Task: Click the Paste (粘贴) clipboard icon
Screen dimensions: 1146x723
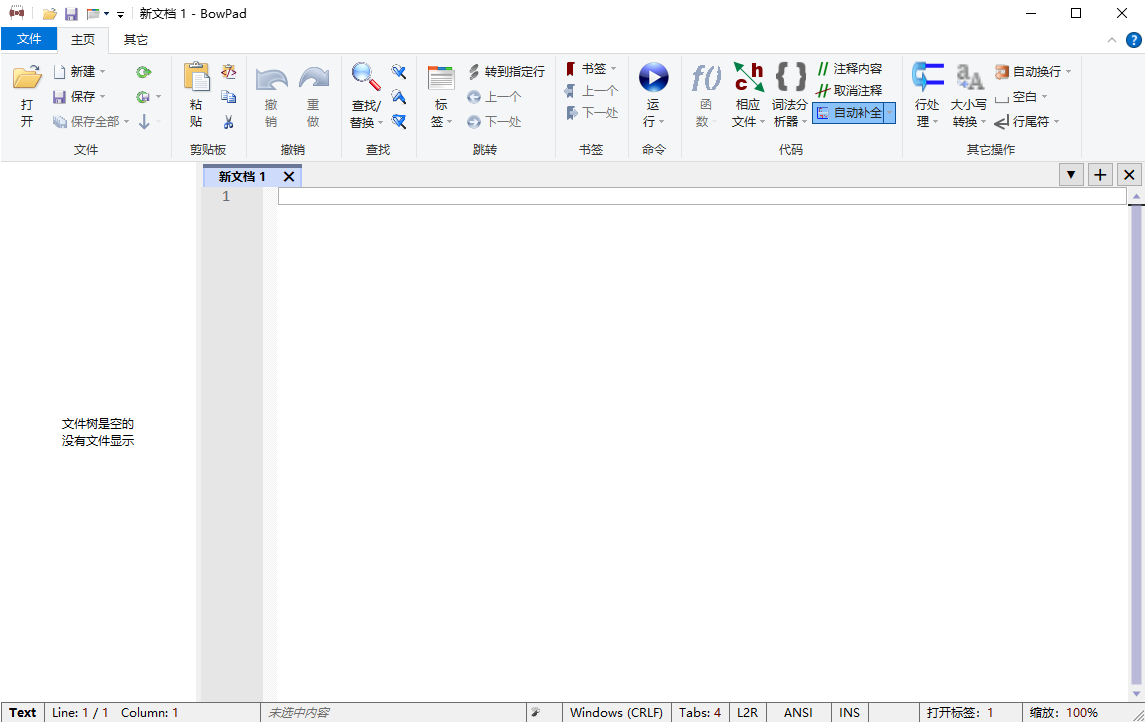Action: point(196,78)
